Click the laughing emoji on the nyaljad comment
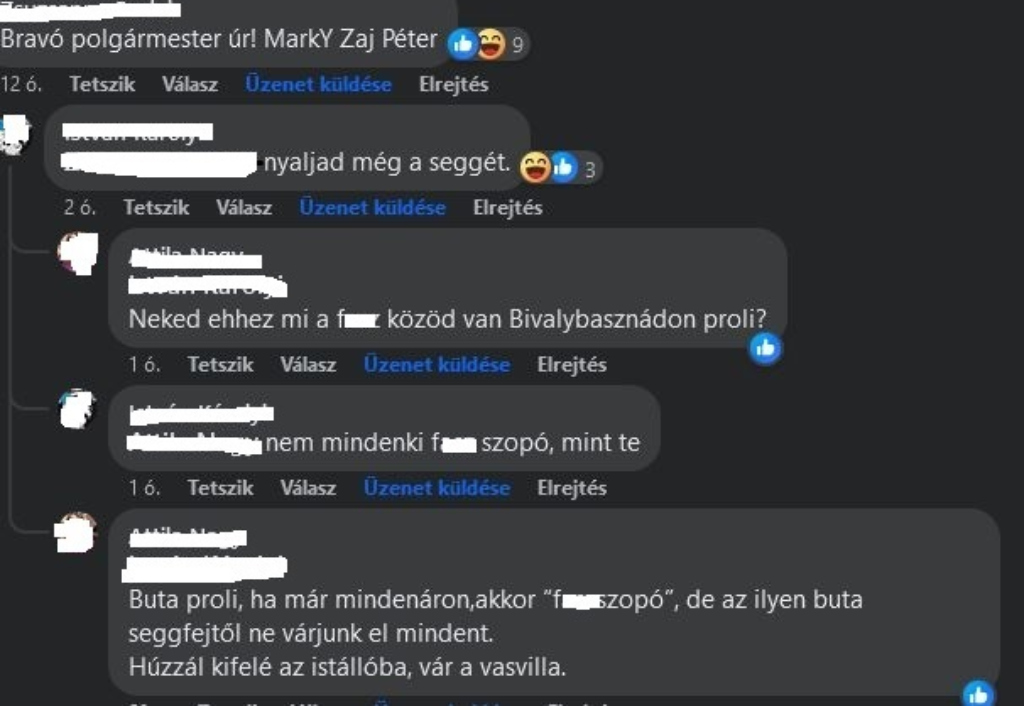The image size is (1024, 706). click(535, 167)
